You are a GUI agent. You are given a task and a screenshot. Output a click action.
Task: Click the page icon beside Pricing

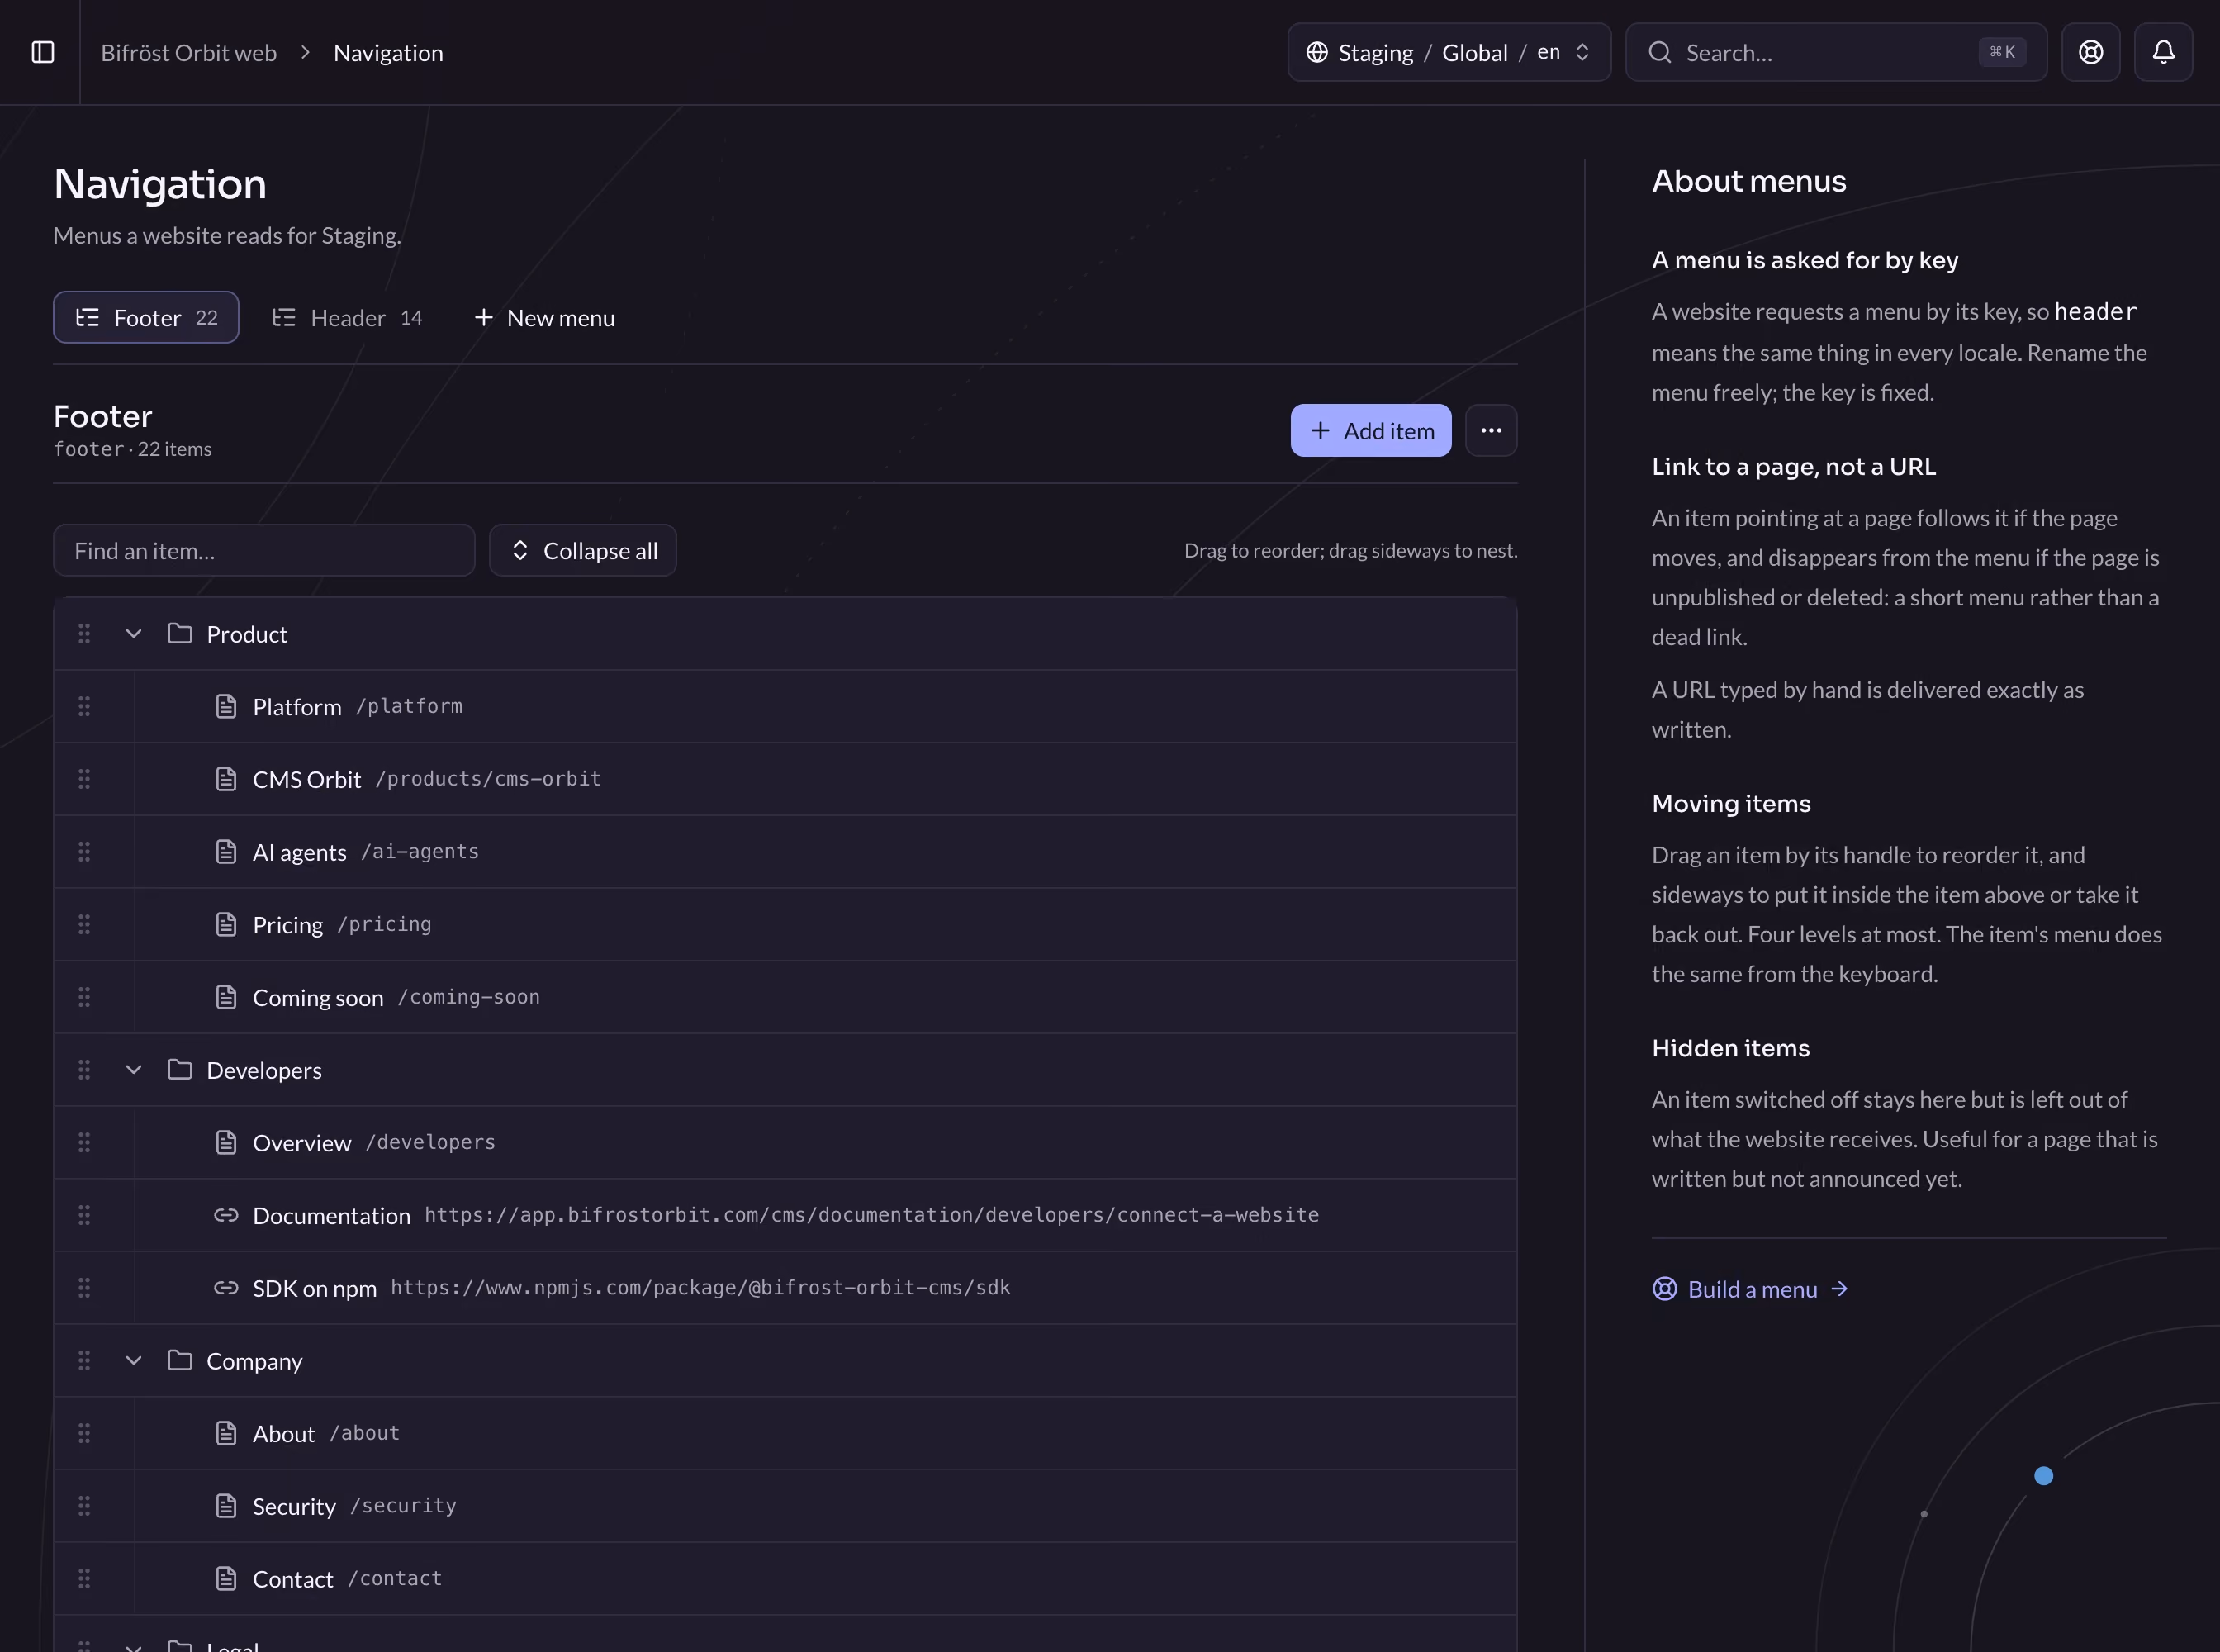click(x=226, y=924)
